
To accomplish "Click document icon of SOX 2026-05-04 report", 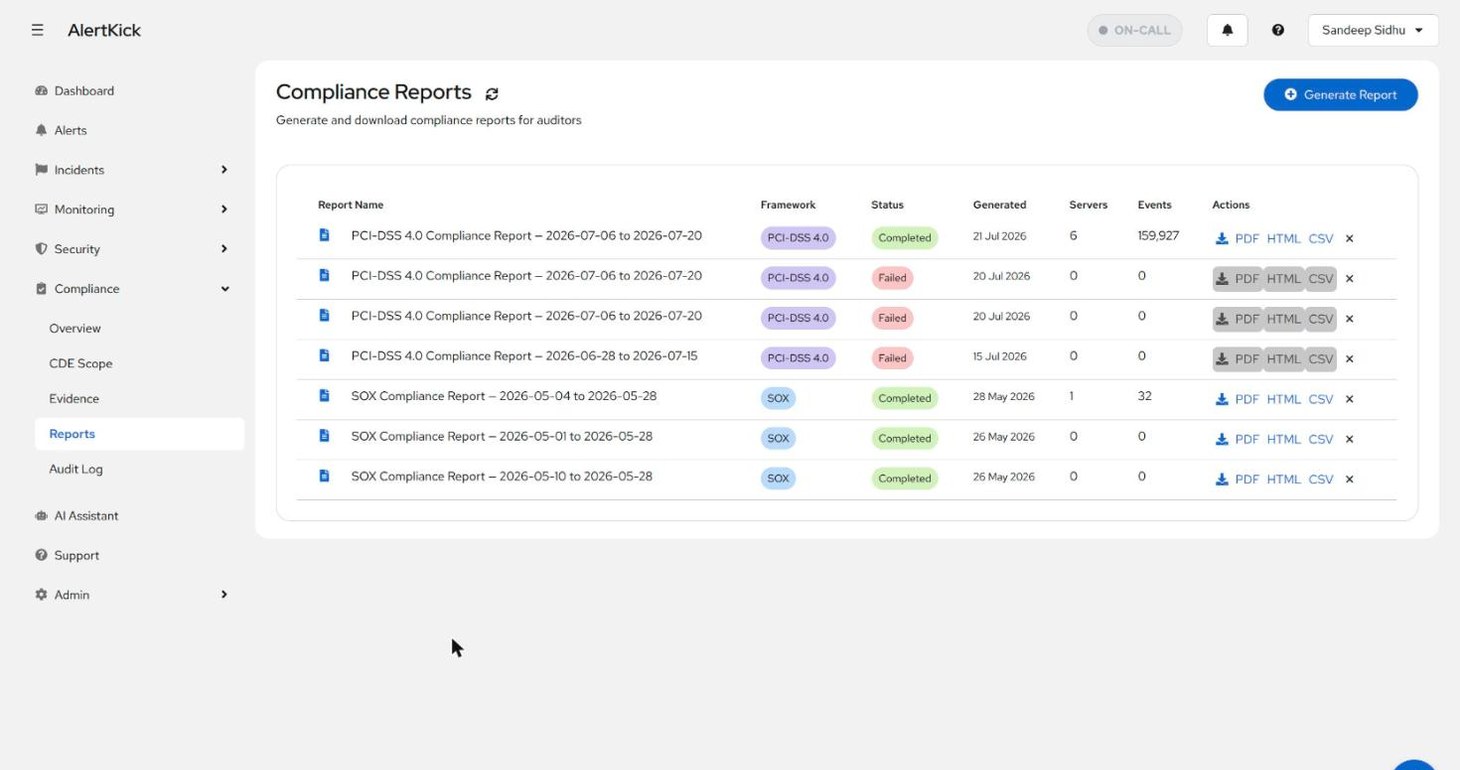I will click(324, 395).
